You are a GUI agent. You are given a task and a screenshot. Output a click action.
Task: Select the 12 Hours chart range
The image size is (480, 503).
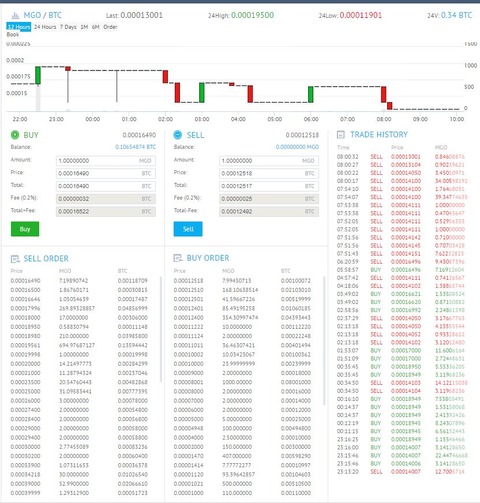point(19,27)
